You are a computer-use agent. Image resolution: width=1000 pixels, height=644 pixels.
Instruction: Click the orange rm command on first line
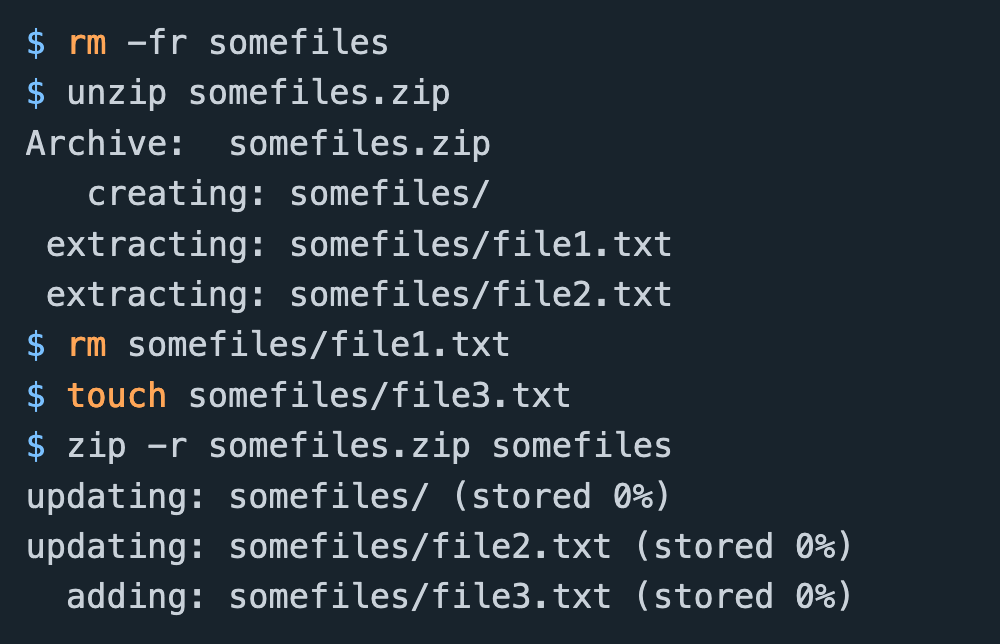click(87, 43)
